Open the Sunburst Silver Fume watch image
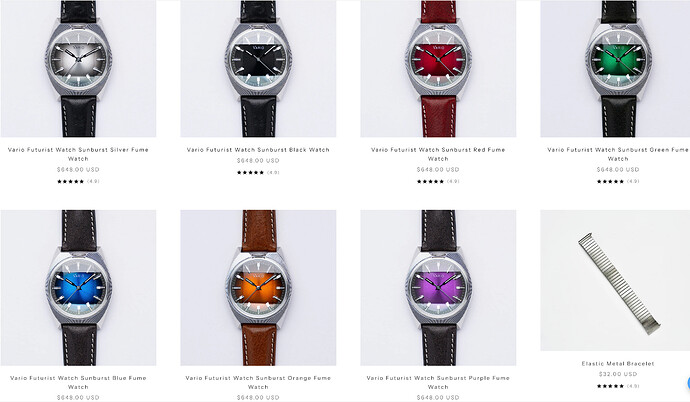The width and height of the screenshot is (690, 402). [78, 69]
